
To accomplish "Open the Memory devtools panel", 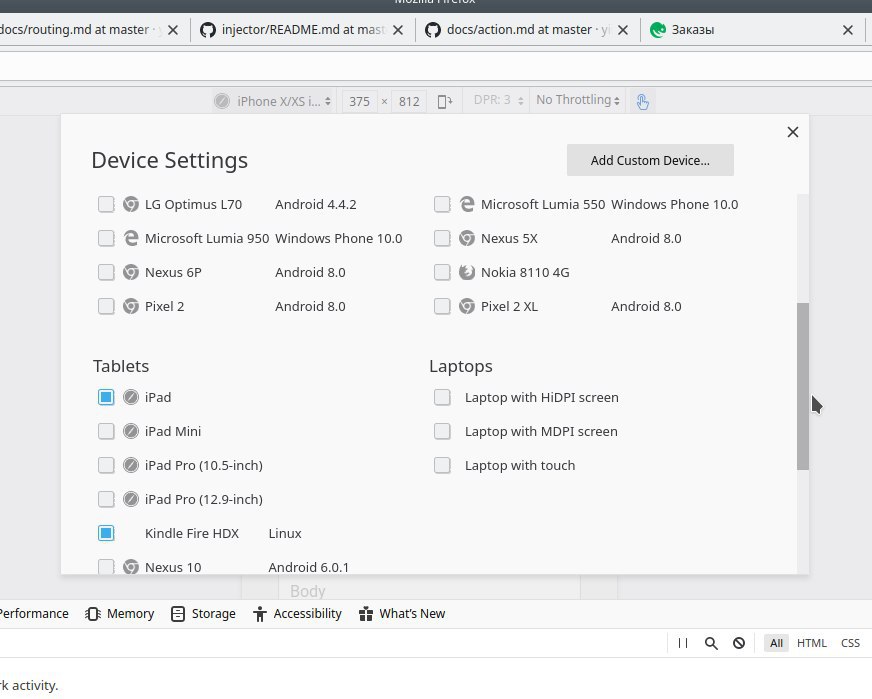I will click(120, 613).
